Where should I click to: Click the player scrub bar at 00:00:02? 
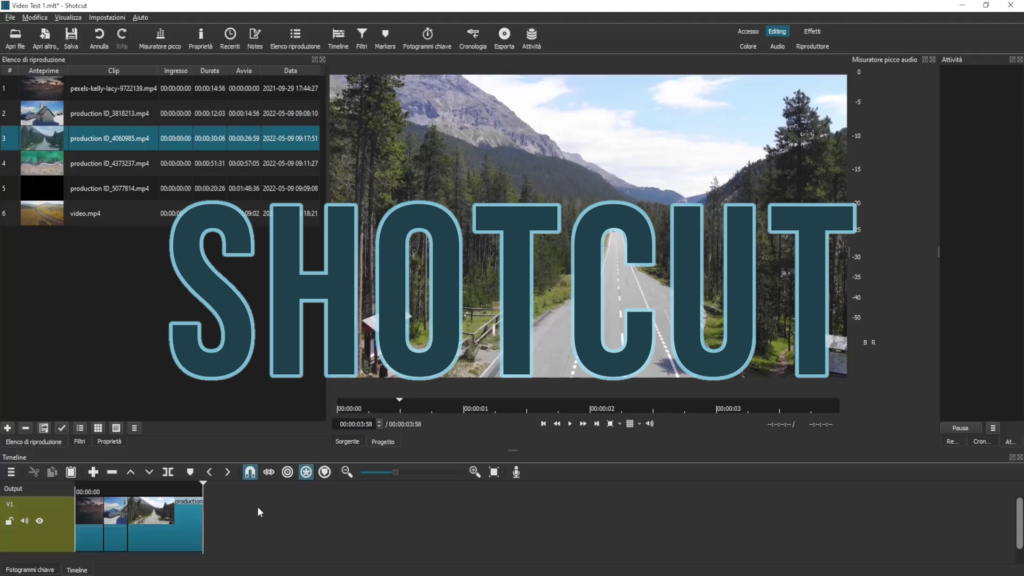[x=590, y=408]
